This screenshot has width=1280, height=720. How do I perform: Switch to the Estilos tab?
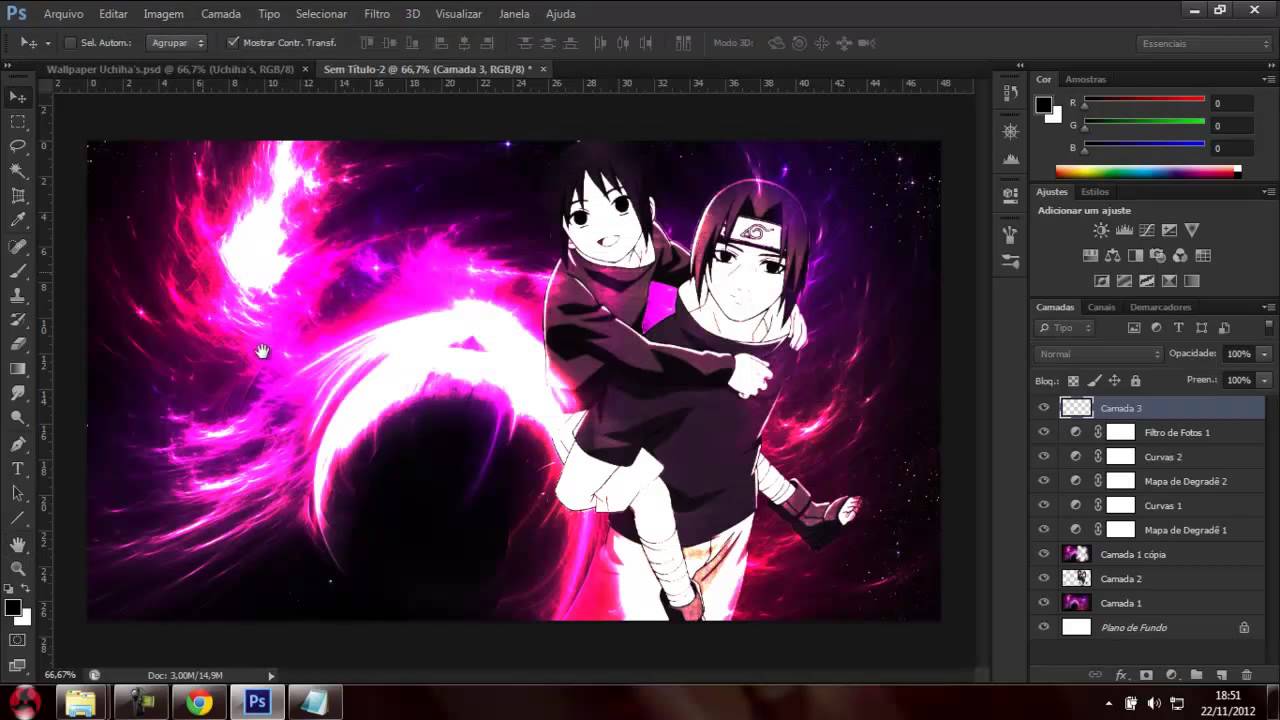click(1095, 191)
